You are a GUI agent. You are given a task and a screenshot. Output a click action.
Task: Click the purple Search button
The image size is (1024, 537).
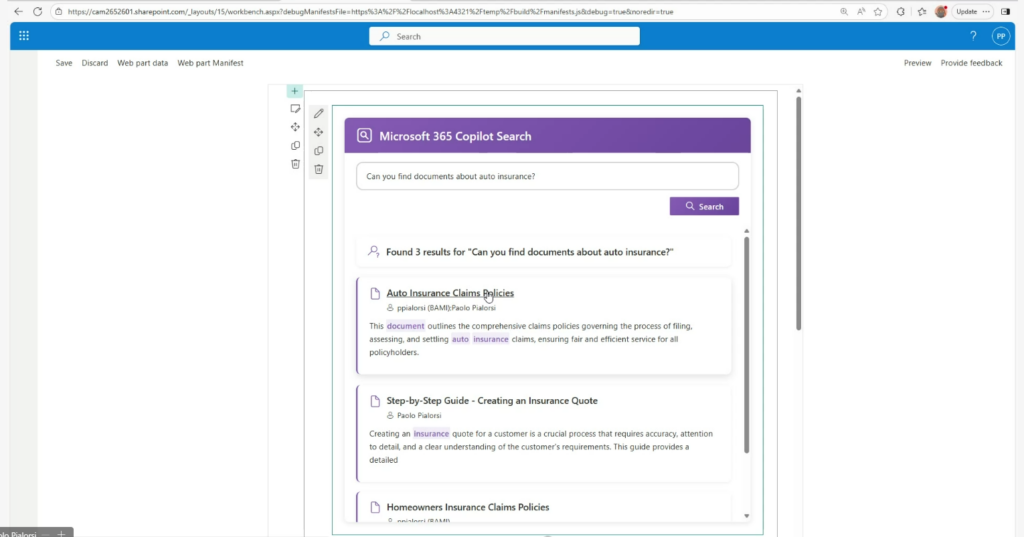point(704,206)
